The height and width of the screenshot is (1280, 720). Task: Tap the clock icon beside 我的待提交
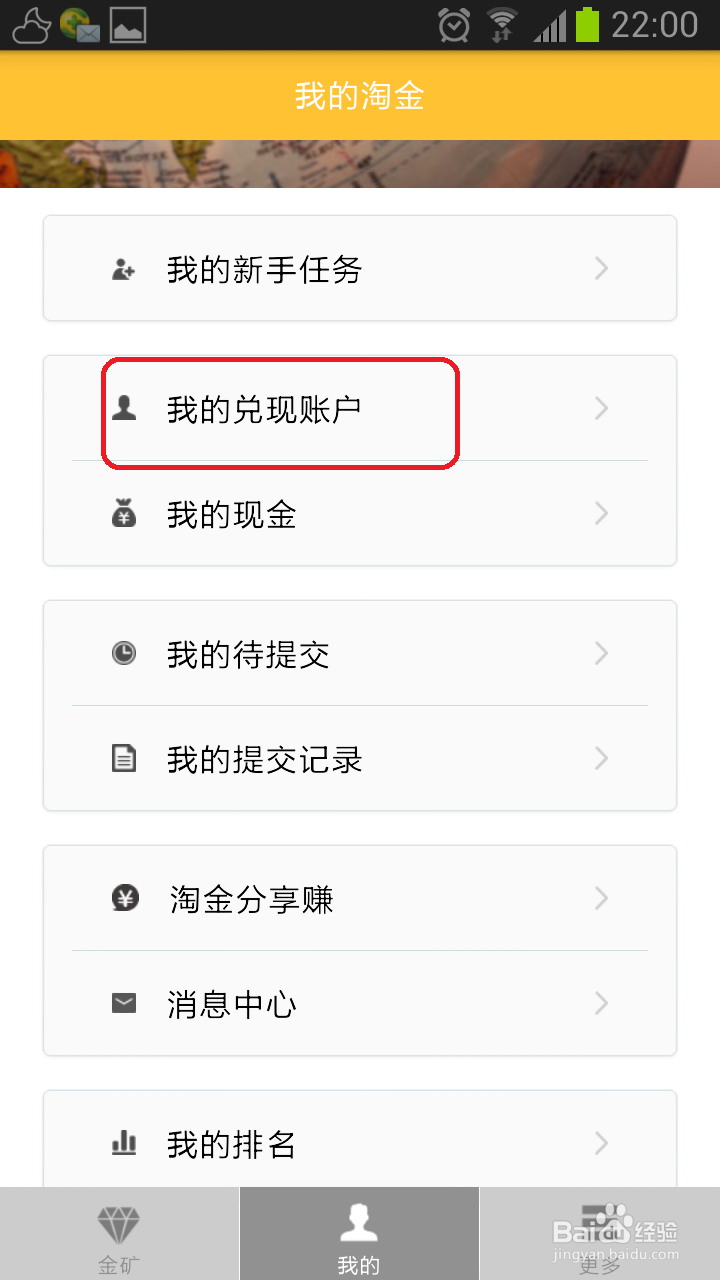pos(124,654)
